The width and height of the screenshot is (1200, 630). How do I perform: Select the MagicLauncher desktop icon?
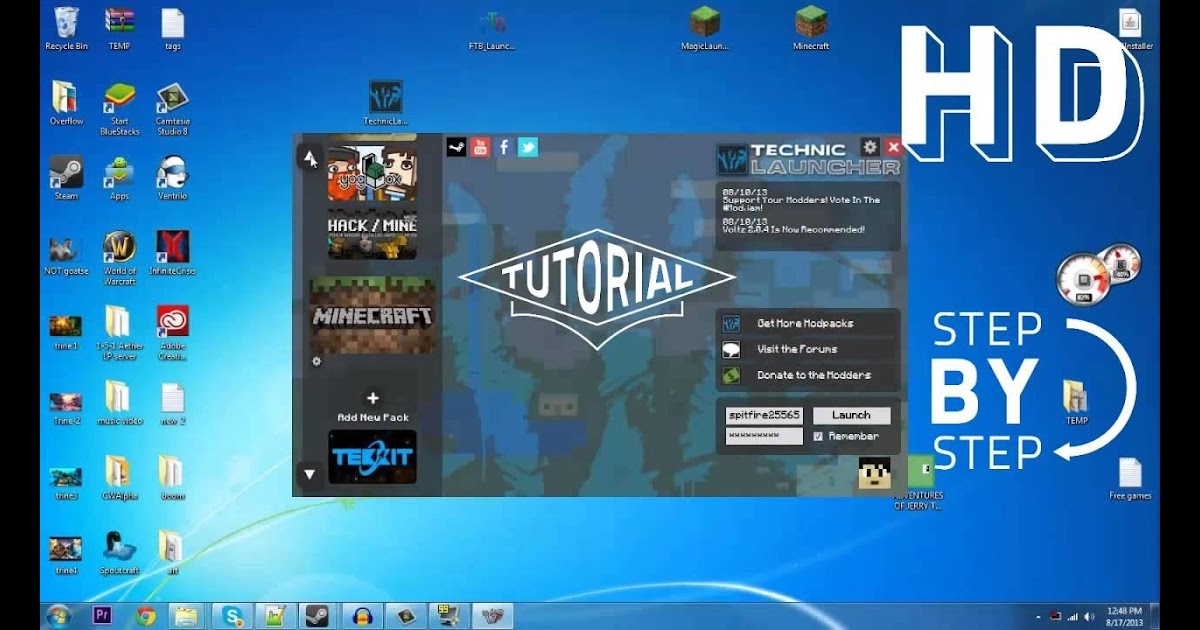tap(706, 28)
